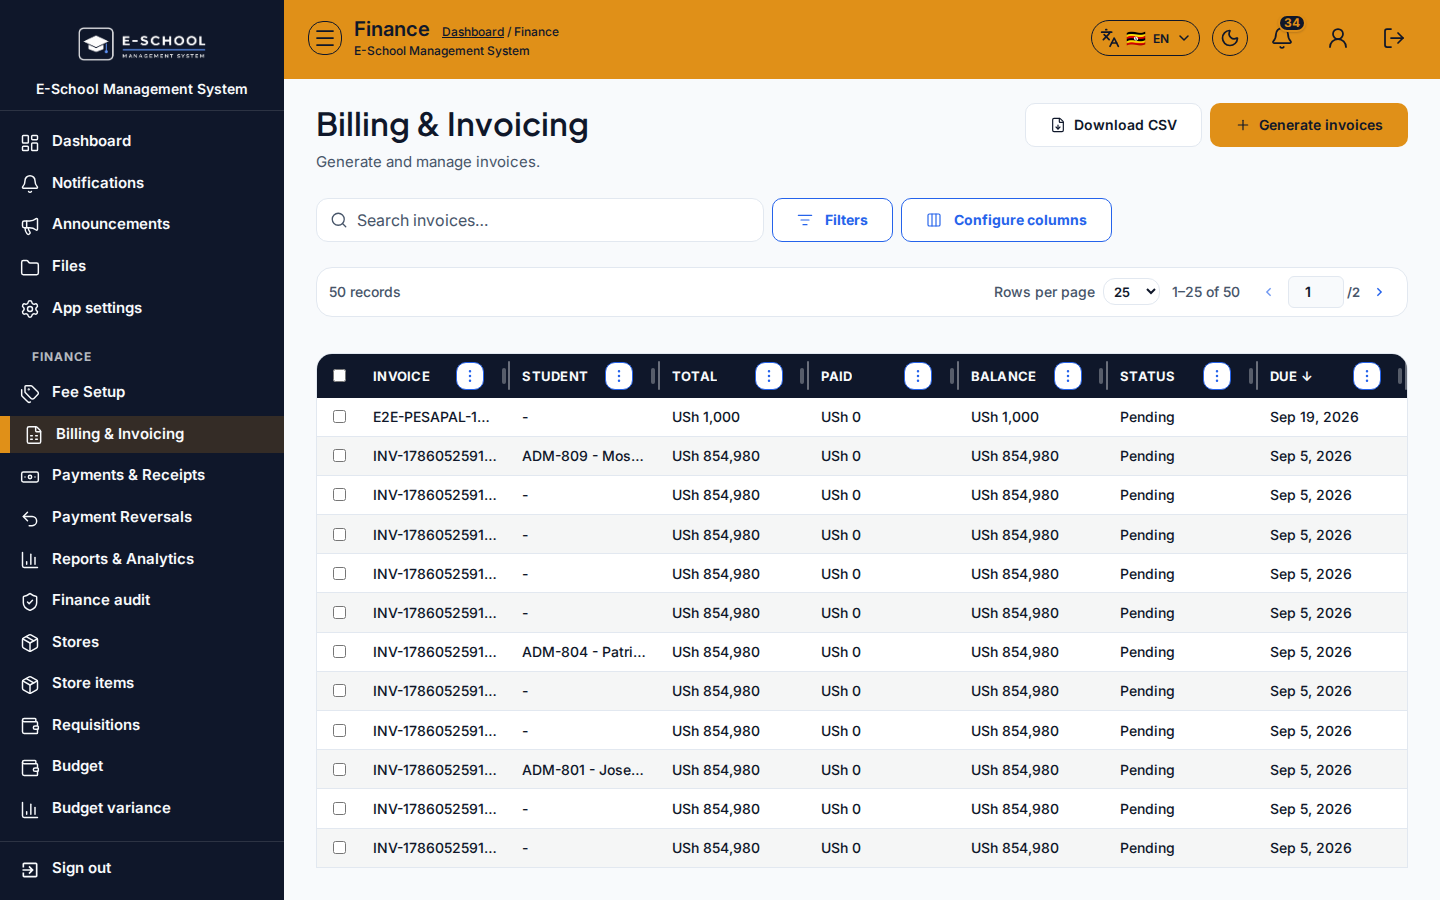The width and height of the screenshot is (1440, 900).
Task: Click the search magnifier icon
Action: (x=339, y=220)
